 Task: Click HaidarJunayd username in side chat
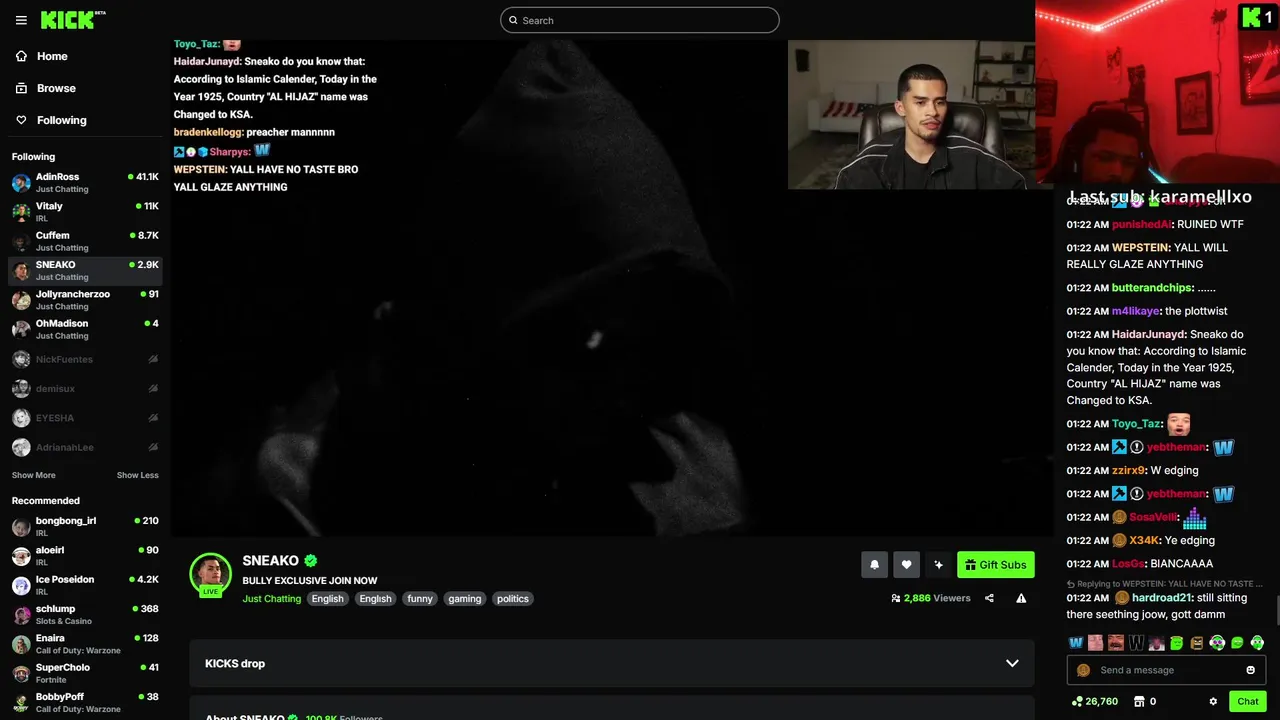tap(1149, 335)
